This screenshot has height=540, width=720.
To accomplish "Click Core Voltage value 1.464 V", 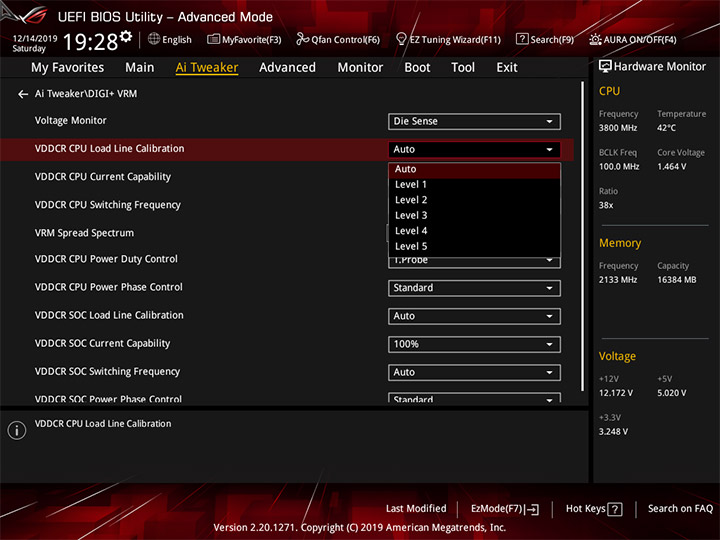I will click(x=672, y=167).
